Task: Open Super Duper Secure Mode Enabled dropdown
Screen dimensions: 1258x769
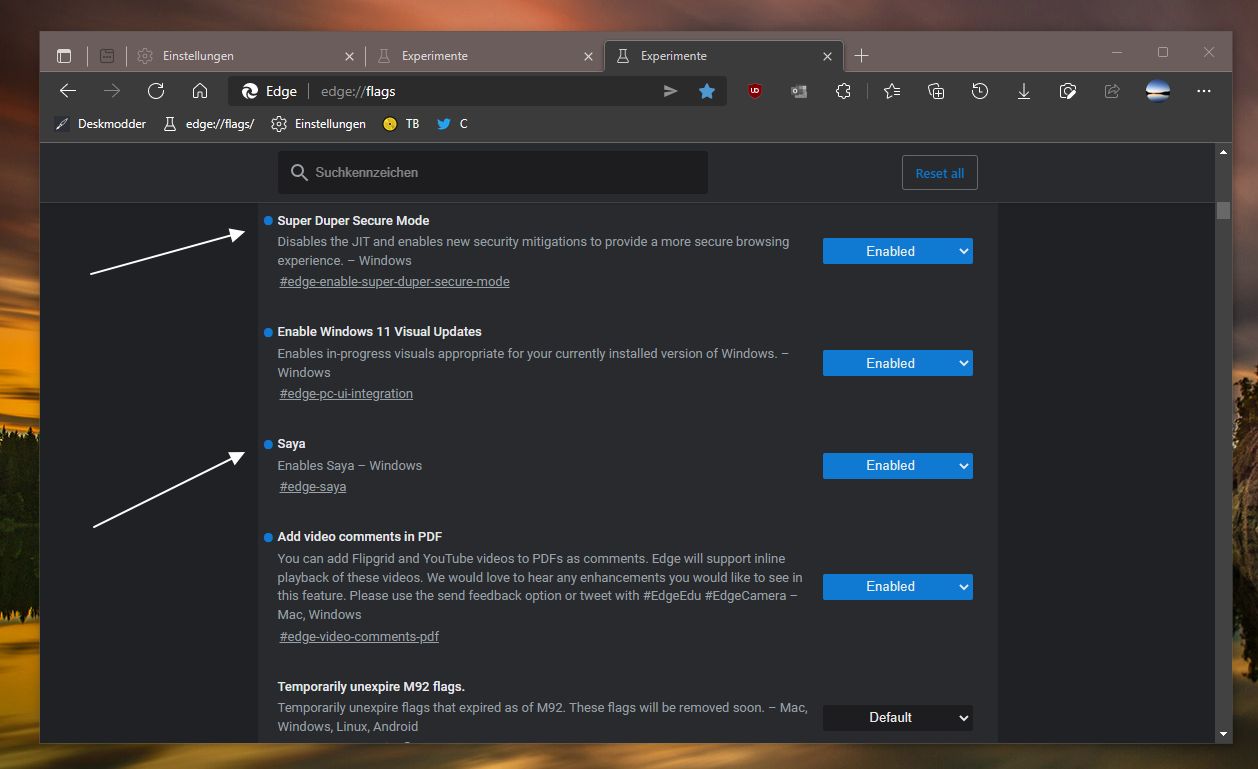Action: (x=898, y=251)
